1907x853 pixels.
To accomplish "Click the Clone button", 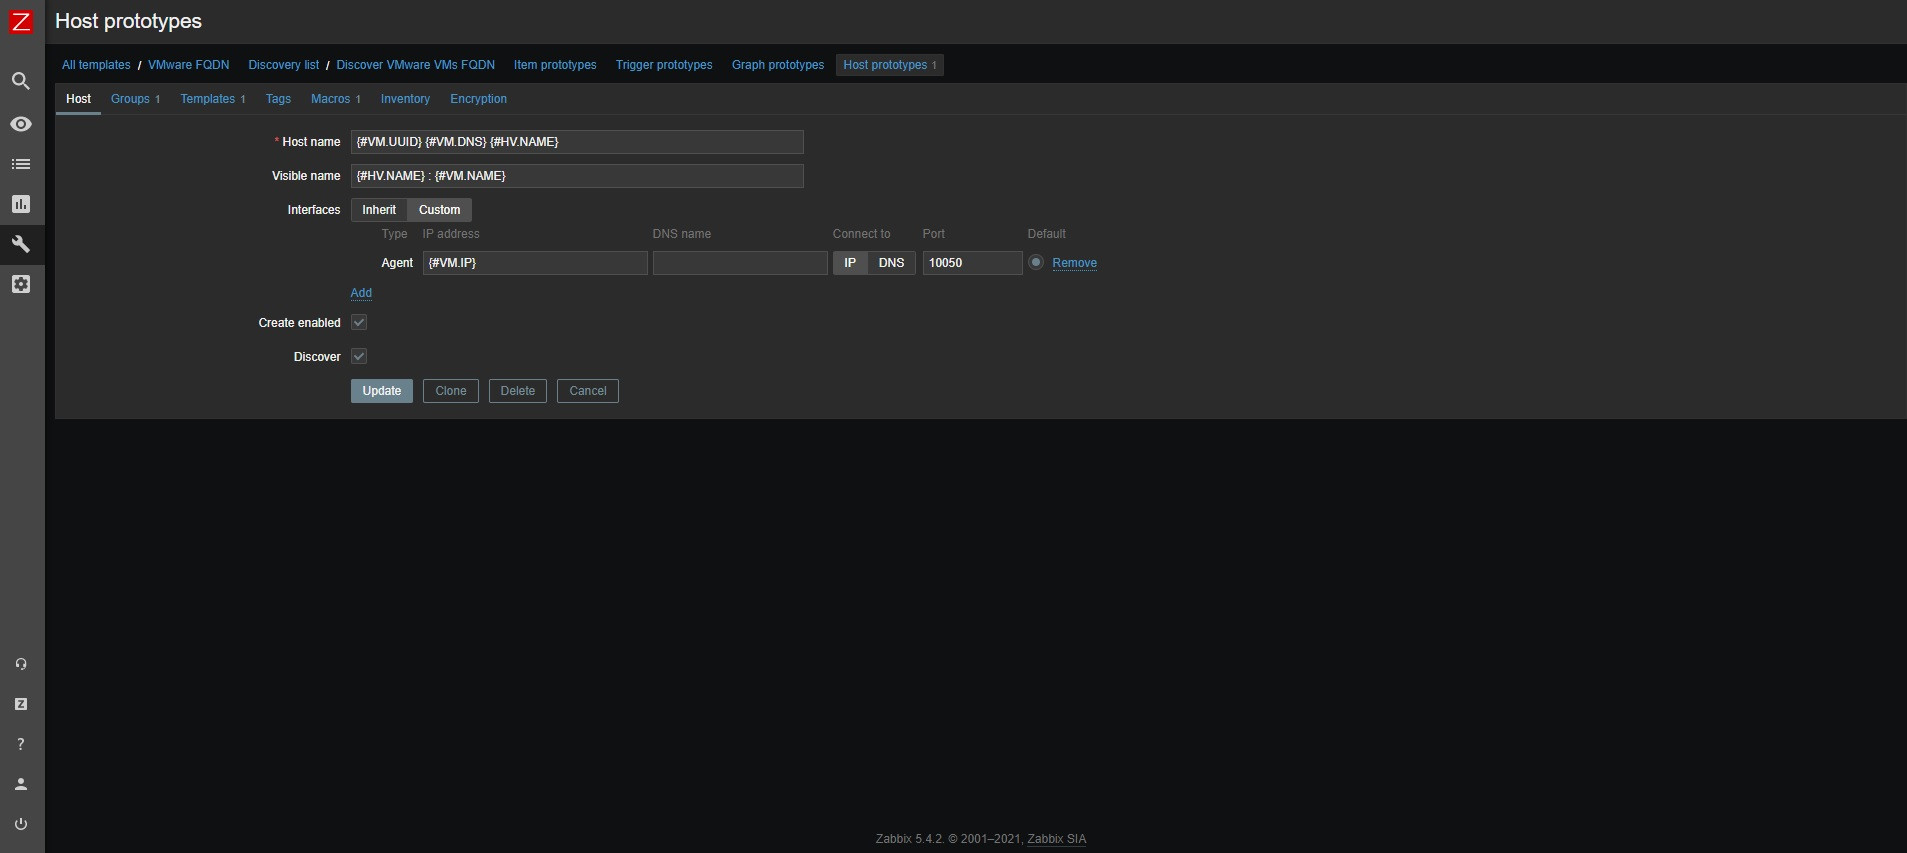I will tap(451, 391).
